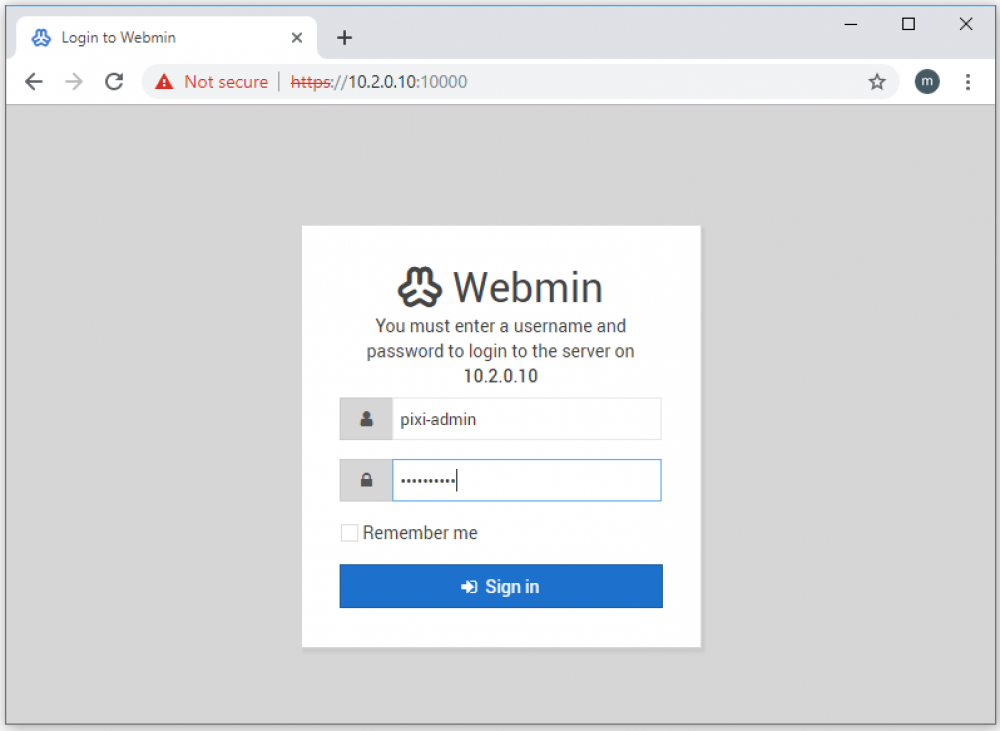Close the browser window

tap(966, 24)
